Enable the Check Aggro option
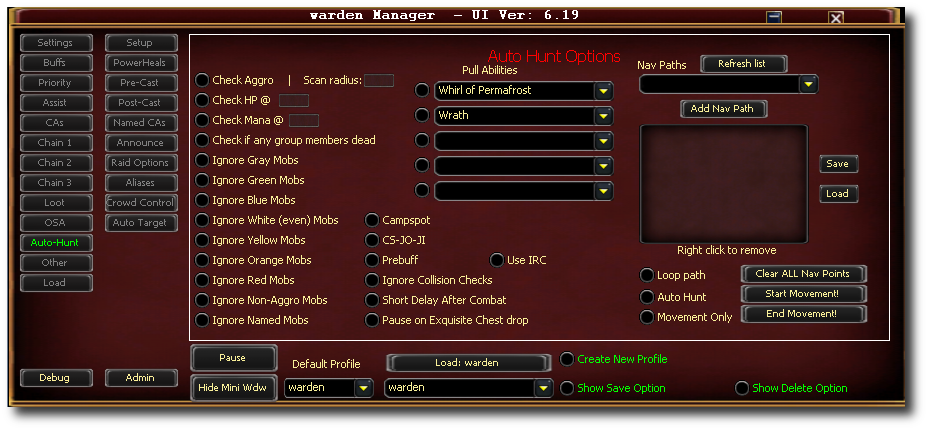928x430 pixels. coord(202,80)
